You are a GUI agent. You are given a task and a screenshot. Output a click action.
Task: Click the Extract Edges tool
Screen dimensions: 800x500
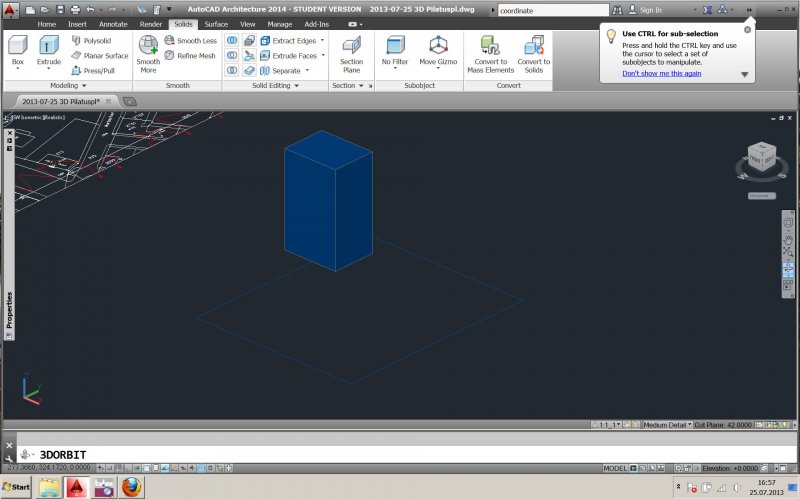tap(289, 40)
